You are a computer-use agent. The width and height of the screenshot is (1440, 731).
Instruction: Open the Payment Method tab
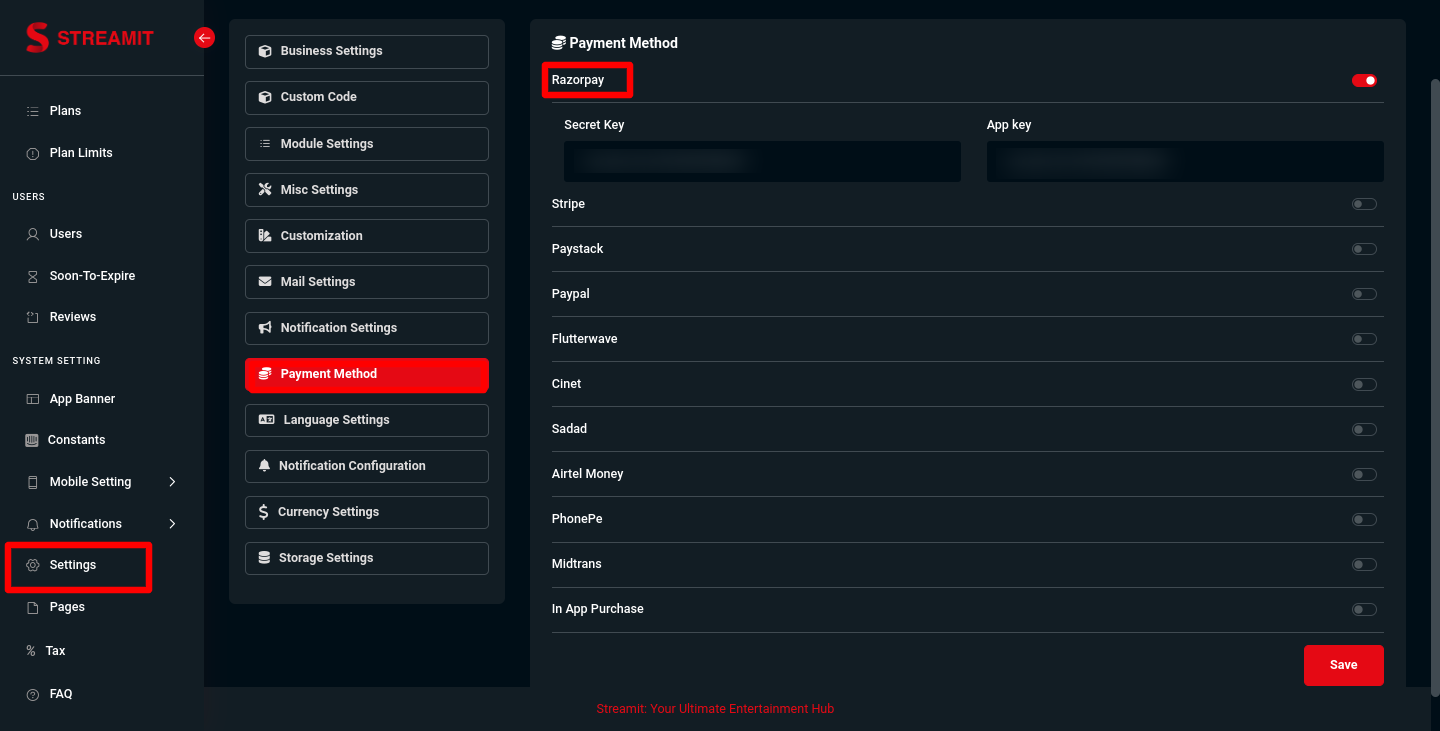pyautogui.click(x=367, y=374)
